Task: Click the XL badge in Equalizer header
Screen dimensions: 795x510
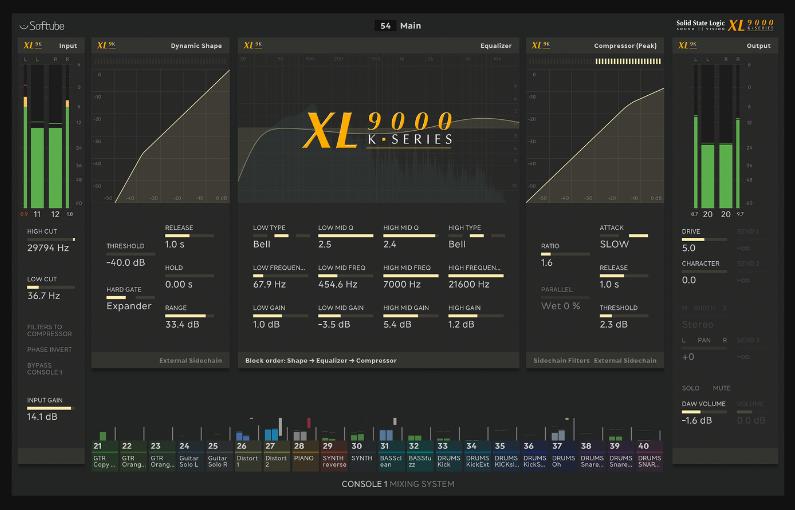Action: click(252, 45)
